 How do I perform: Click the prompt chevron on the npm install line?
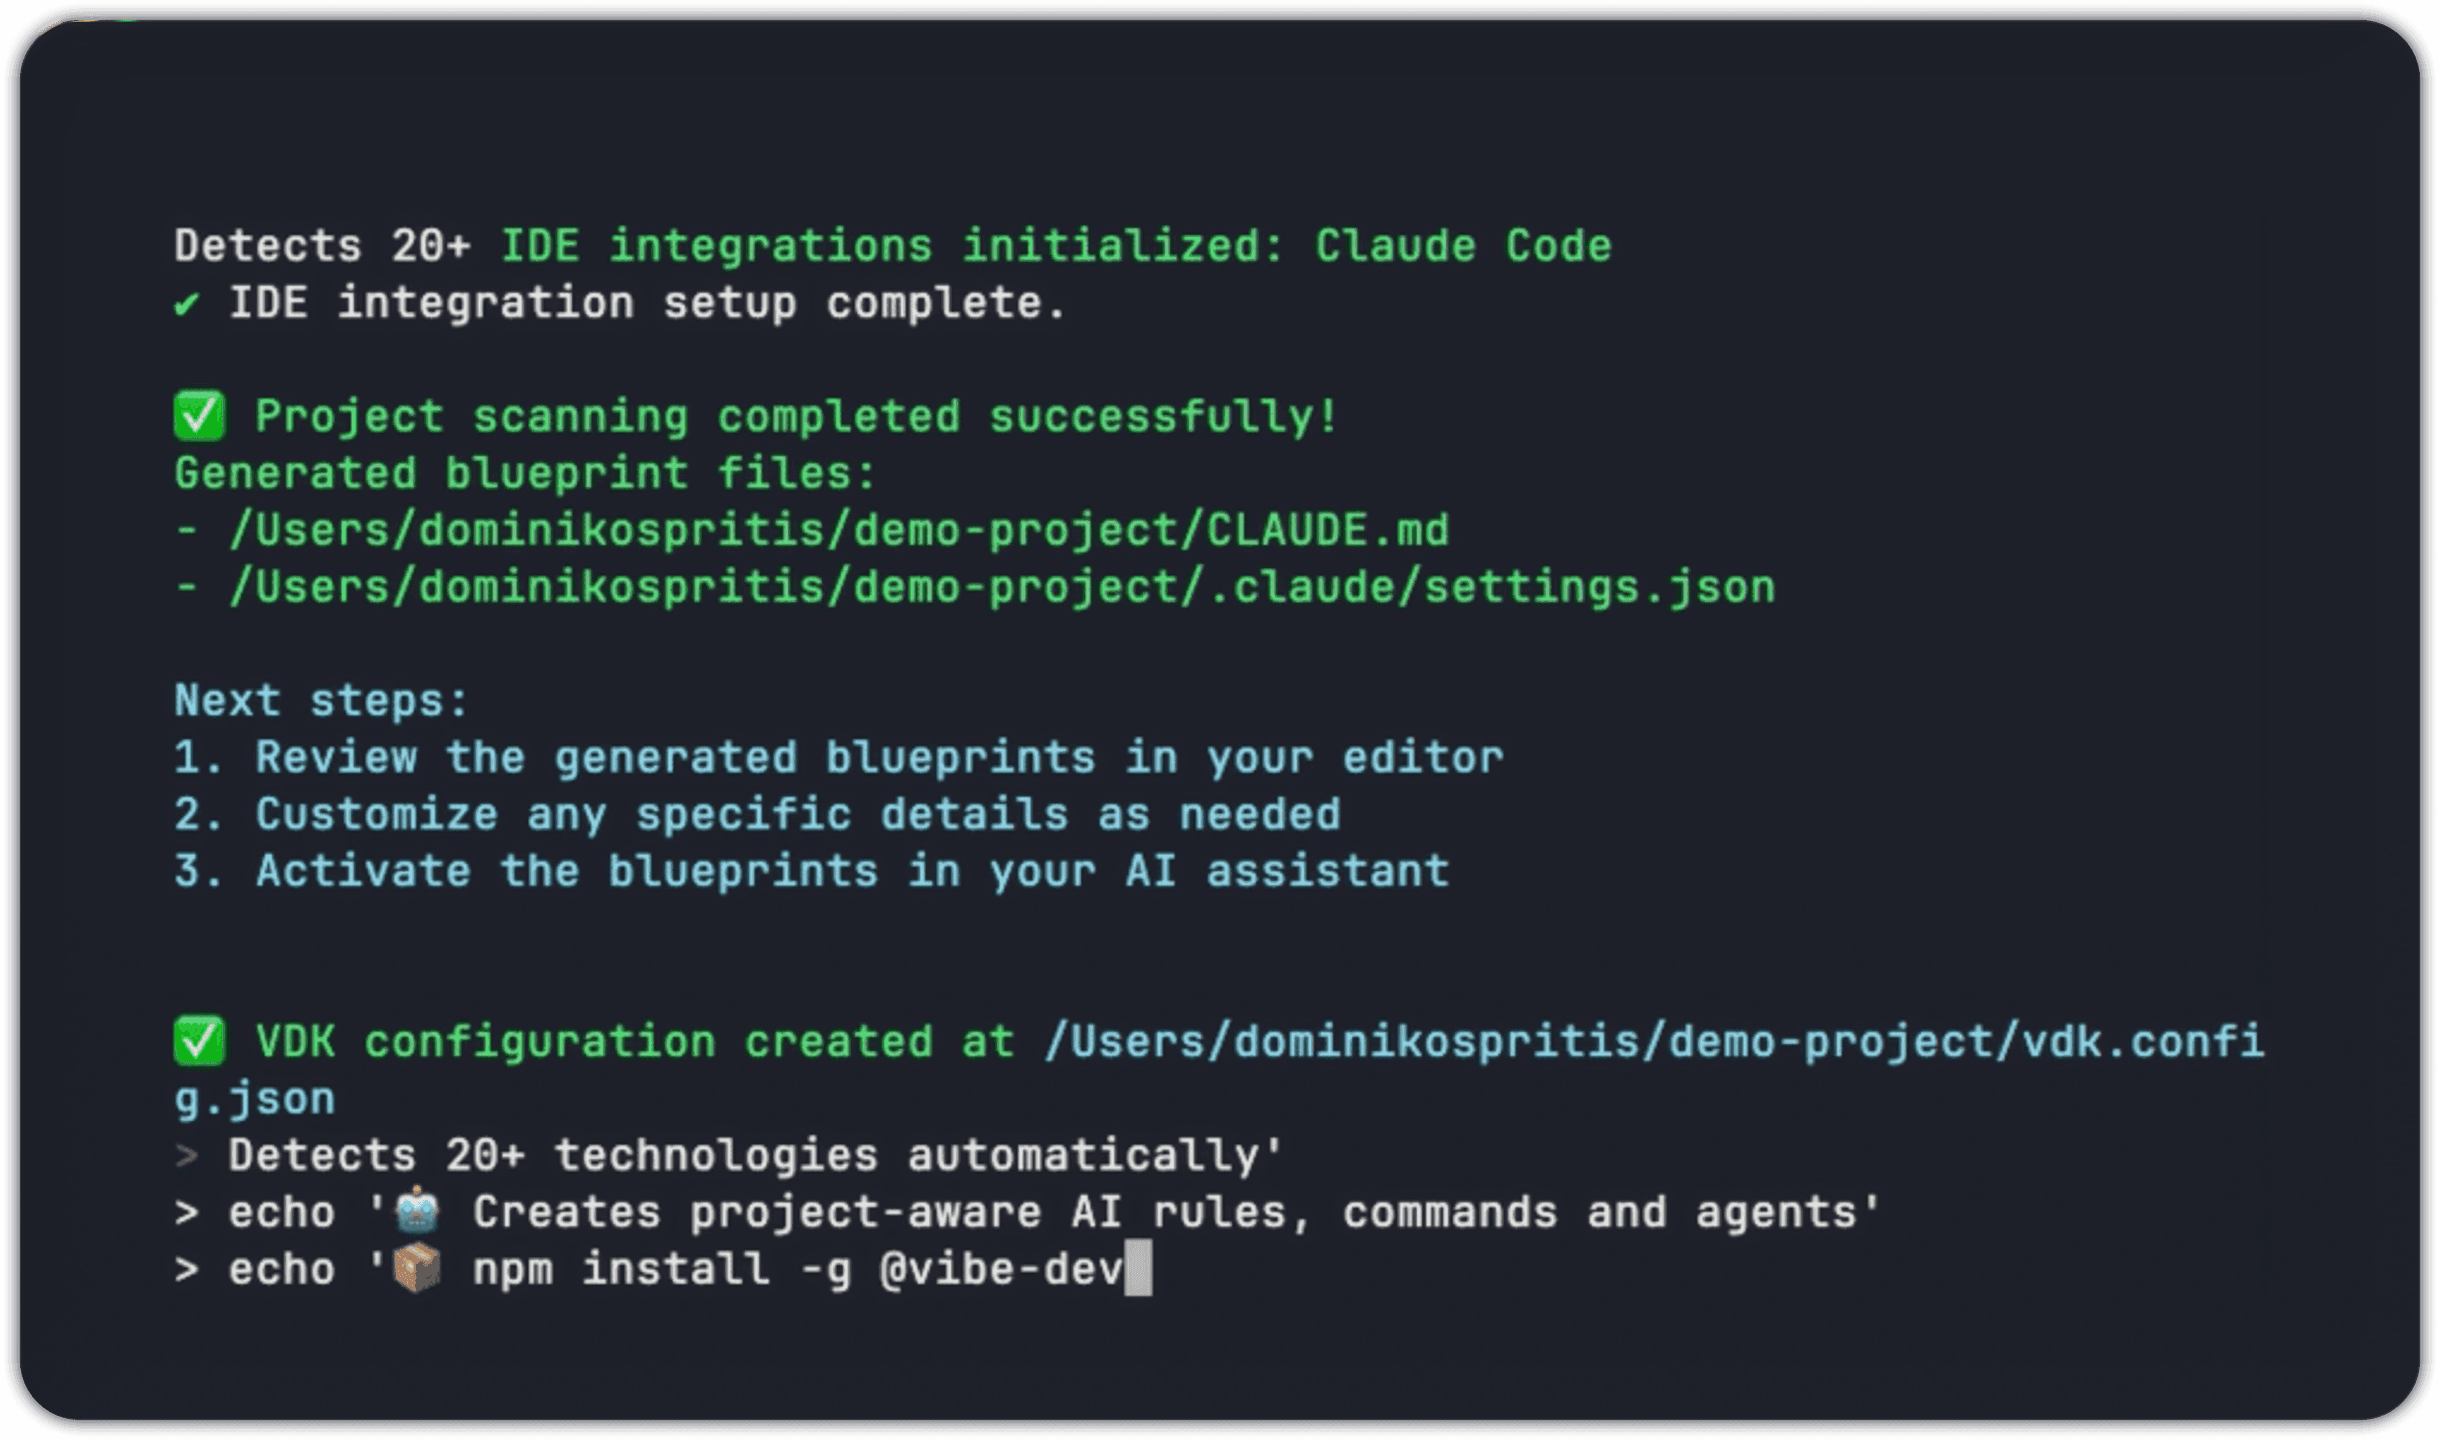pos(186,1270)
